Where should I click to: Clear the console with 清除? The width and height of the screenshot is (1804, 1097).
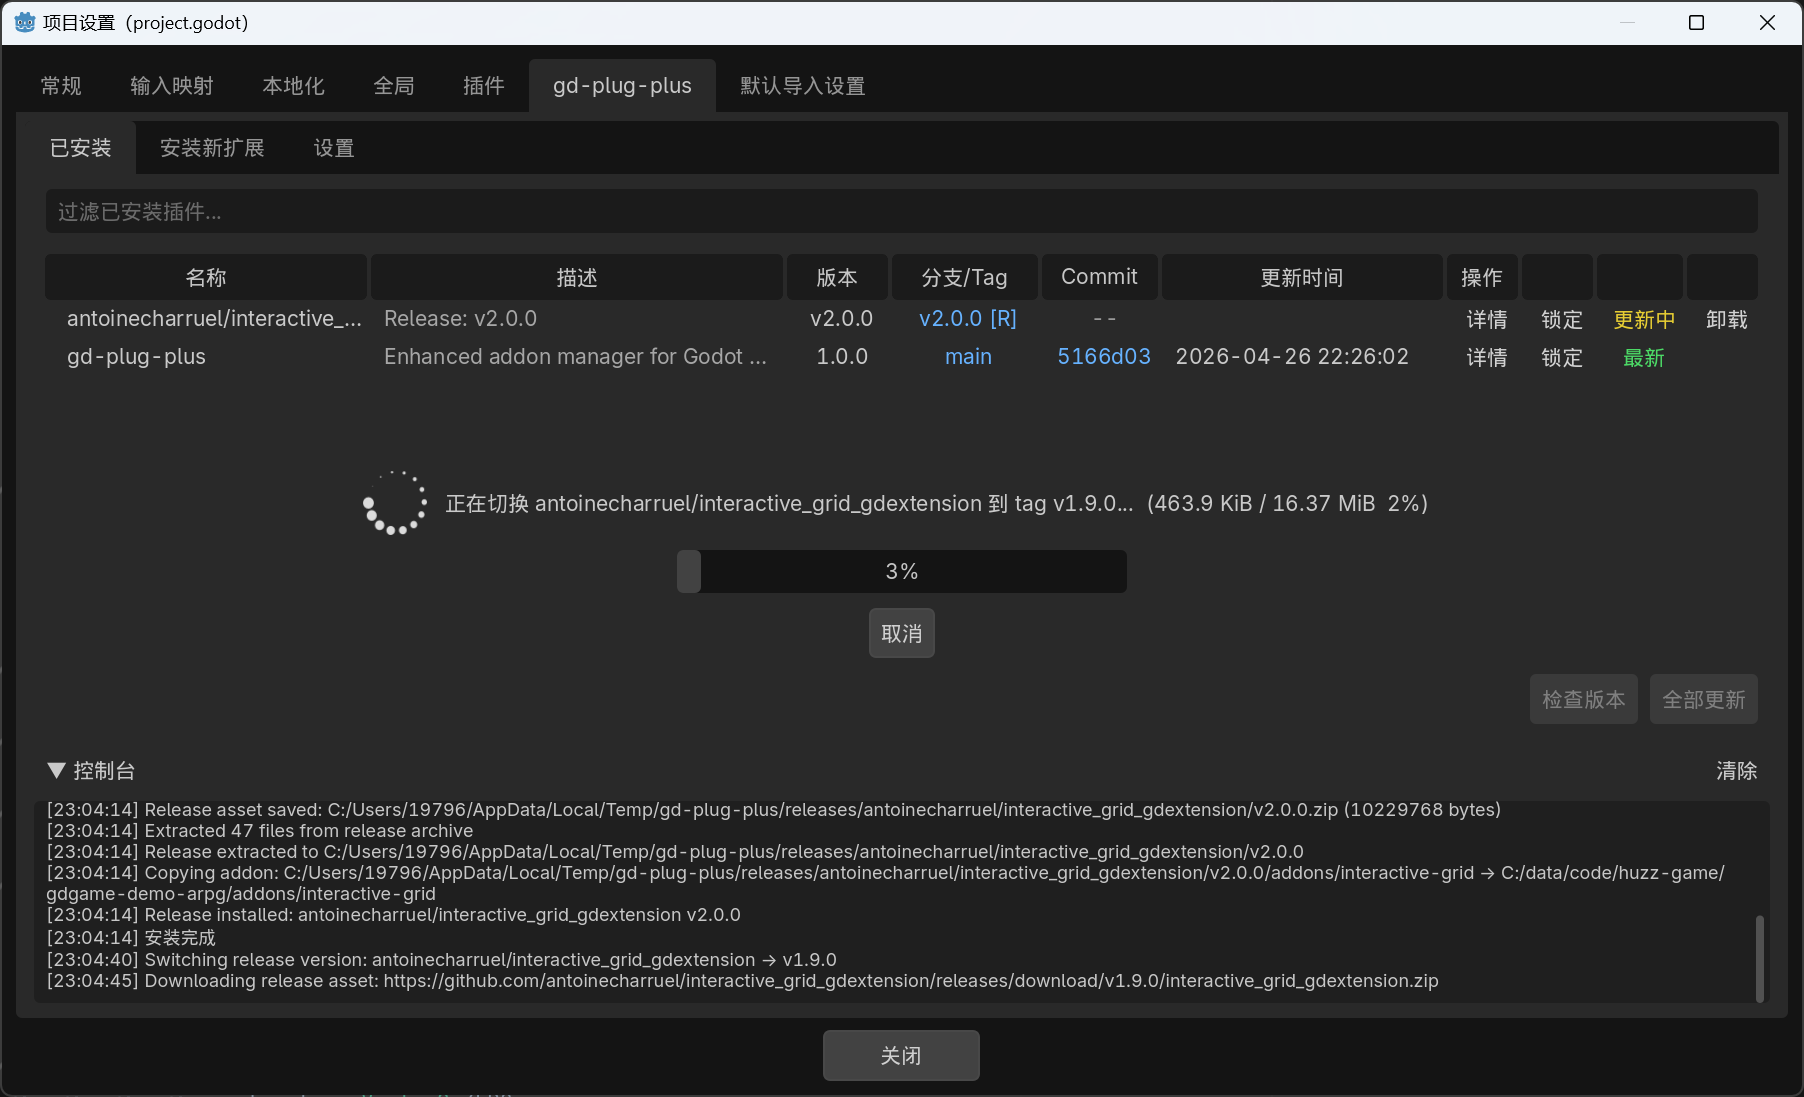point(1737,771)
